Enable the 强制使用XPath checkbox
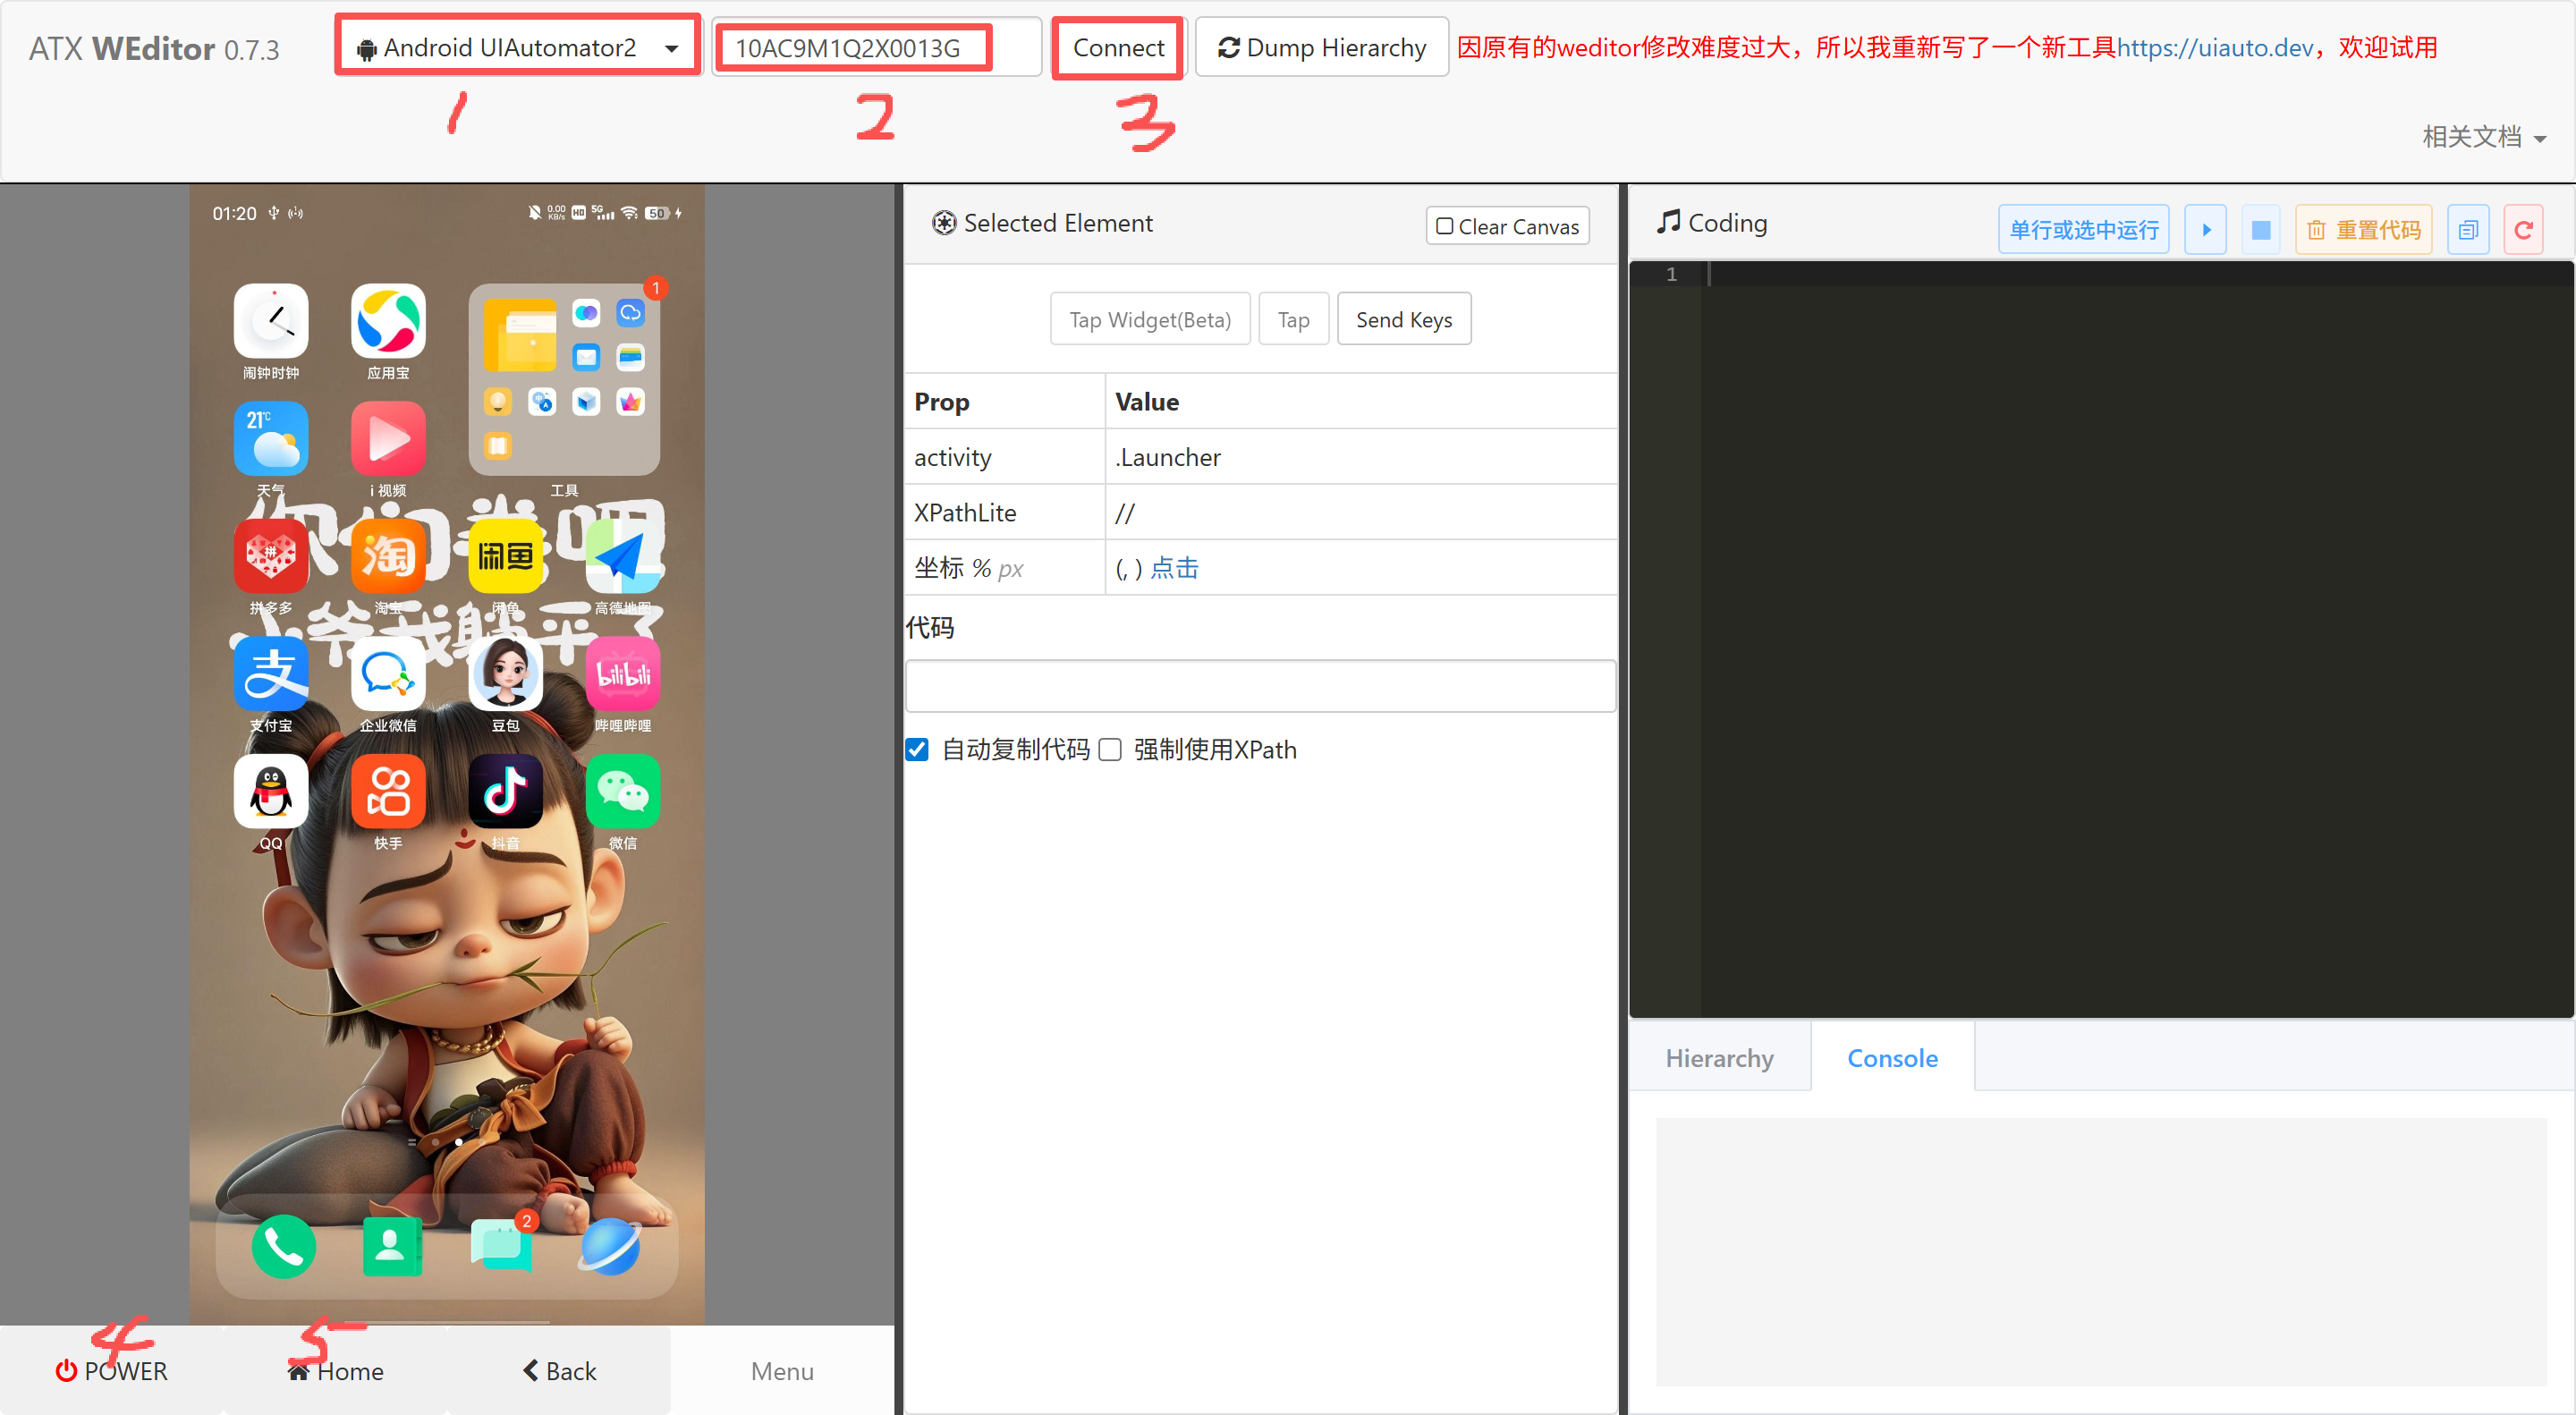This screenshot has height=1415, width=2576. [1110, 749]
